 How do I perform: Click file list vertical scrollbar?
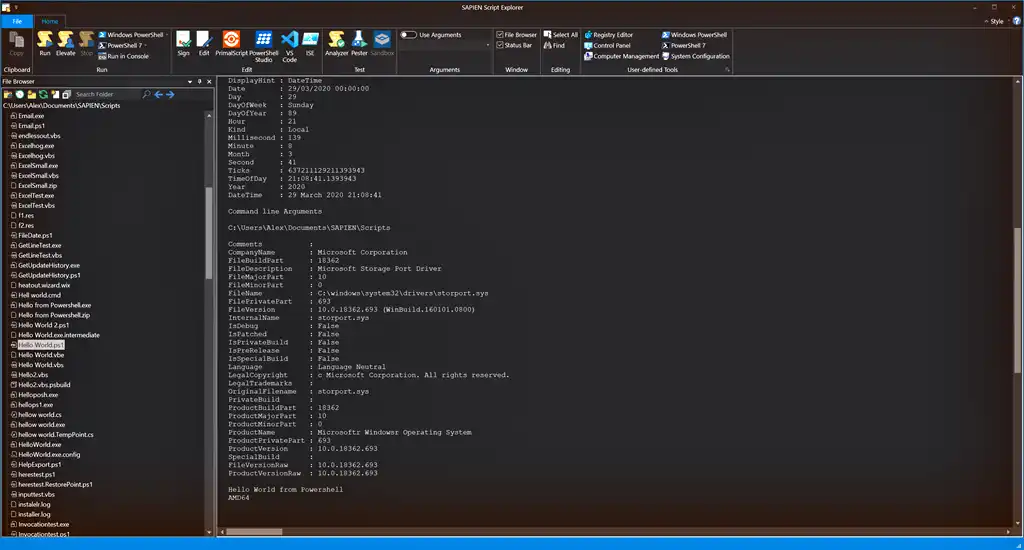click(209, 233)
